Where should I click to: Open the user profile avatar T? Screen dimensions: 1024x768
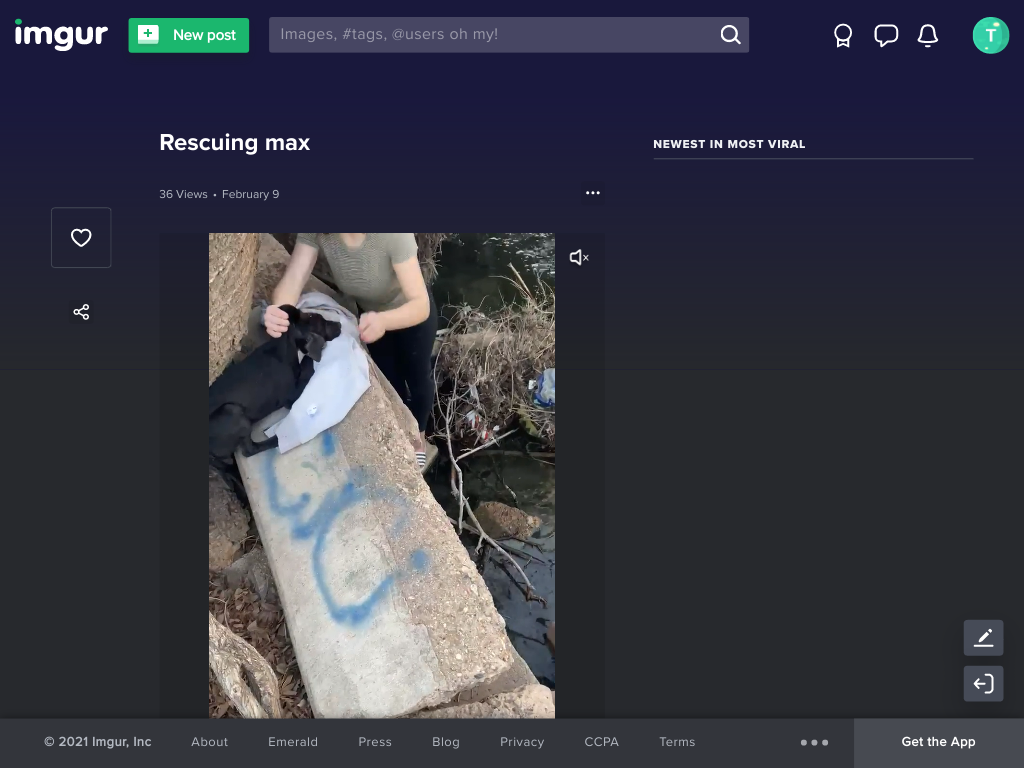(x=991, y=35)
